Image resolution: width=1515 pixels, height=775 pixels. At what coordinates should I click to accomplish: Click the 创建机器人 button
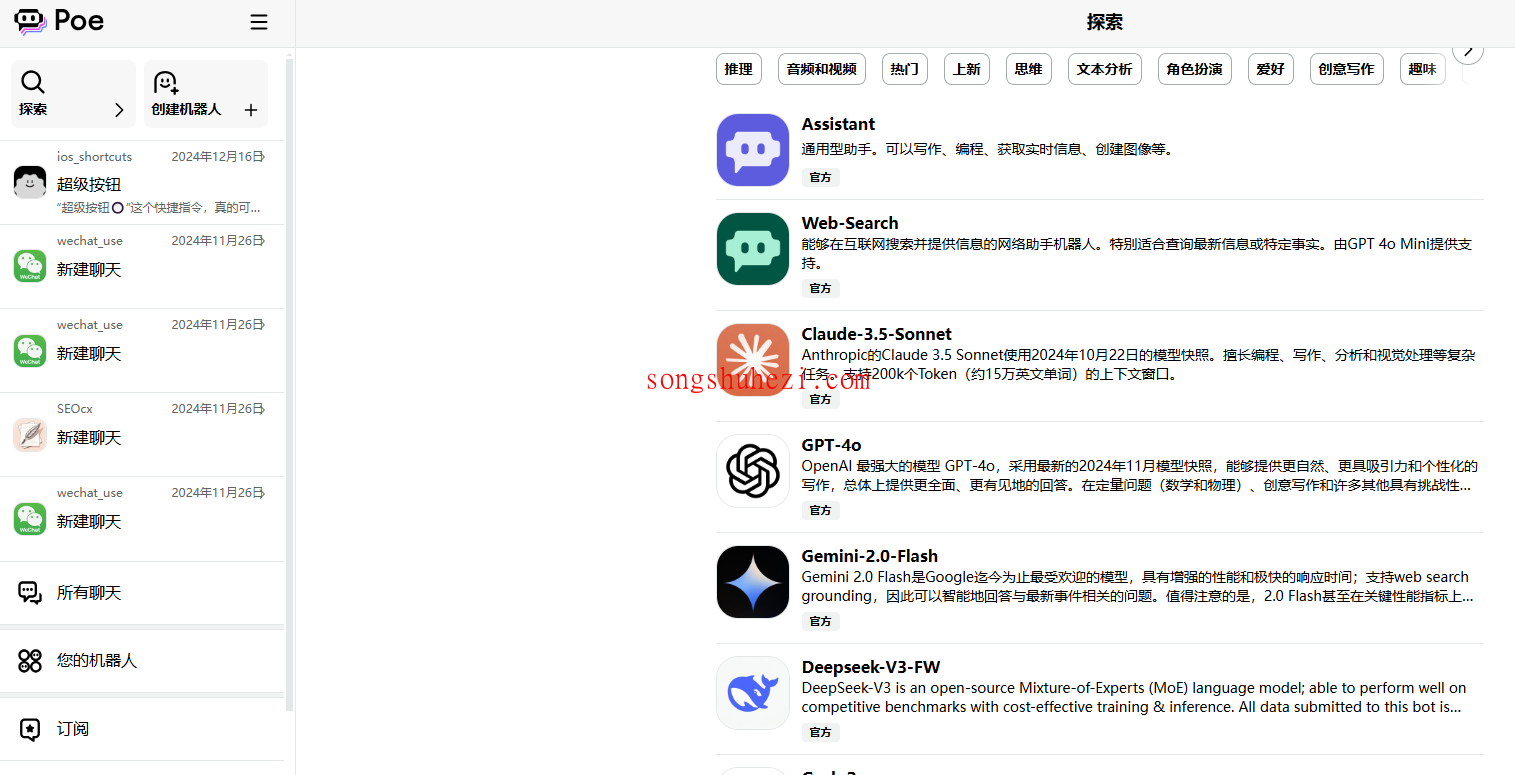click(206, 94)
